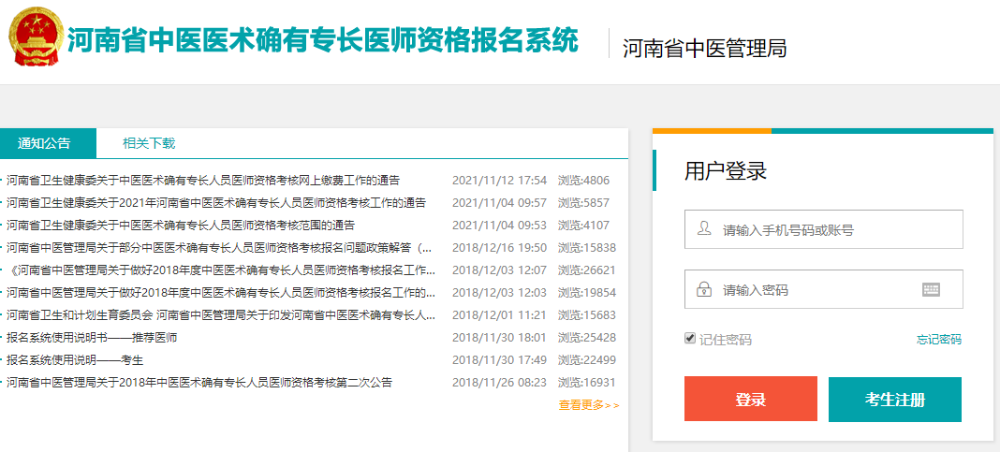
Task: Click the user icon in account field
Action: pos(704,229)
